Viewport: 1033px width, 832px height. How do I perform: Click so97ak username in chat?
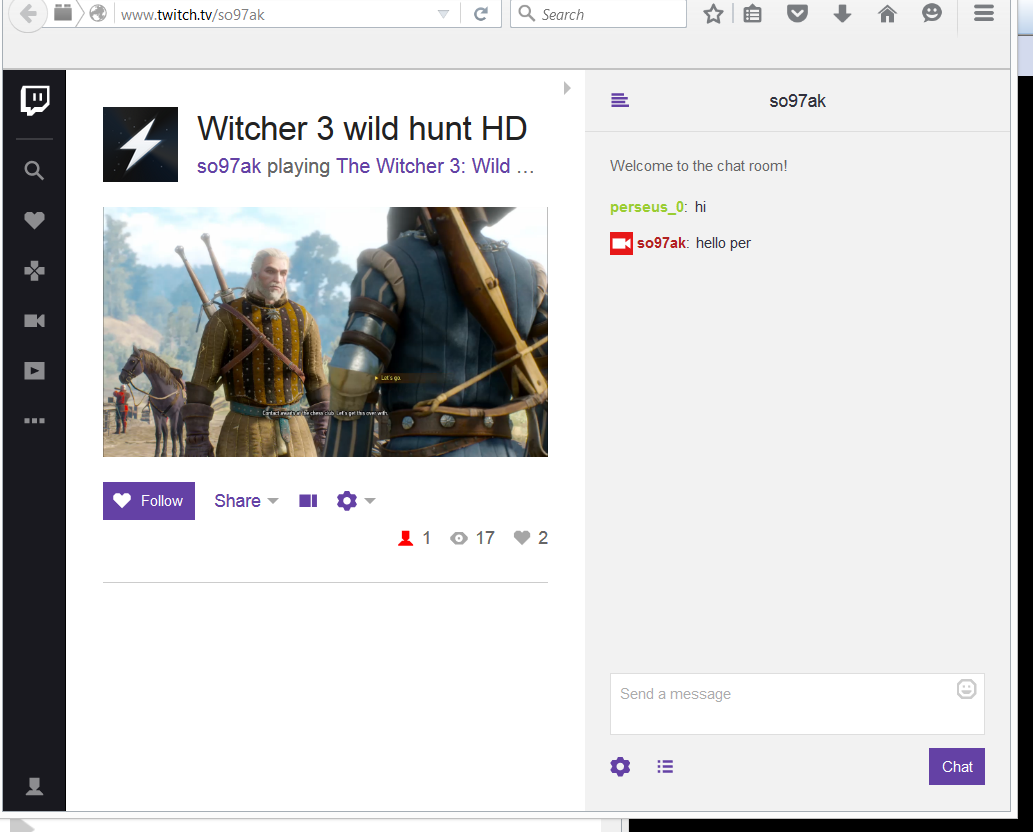click(x=661, y=243)
